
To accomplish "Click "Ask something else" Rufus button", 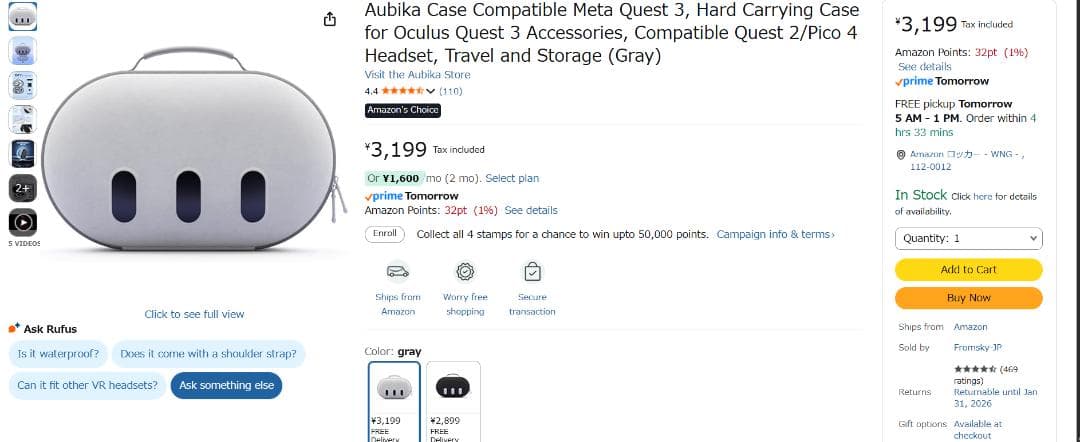I will click(x=226, y=385).
